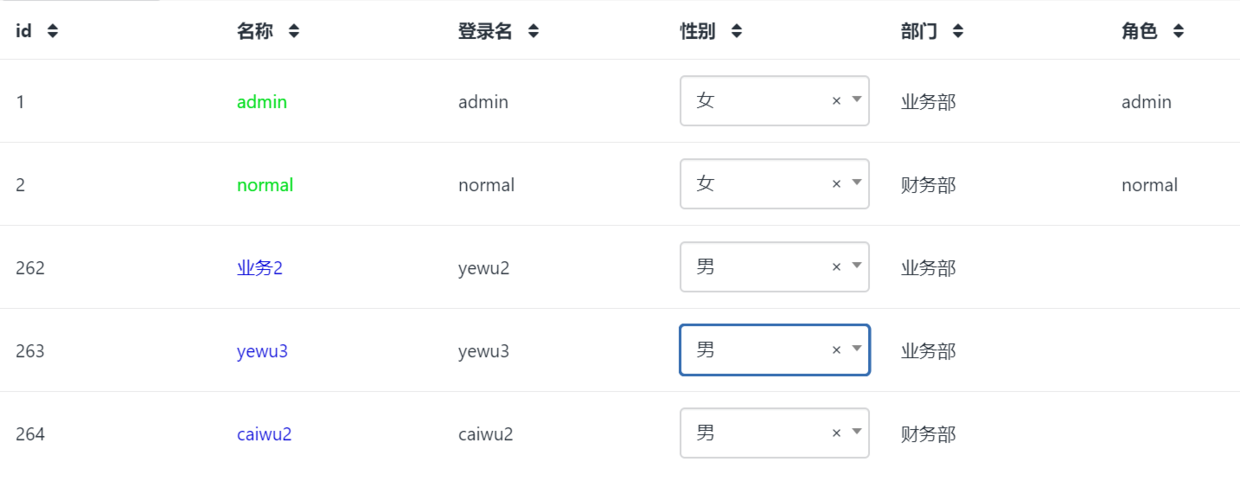1240x494 pixels.
Task: Expand gender dropdown arrow for admin
Action: click(857, 100)
